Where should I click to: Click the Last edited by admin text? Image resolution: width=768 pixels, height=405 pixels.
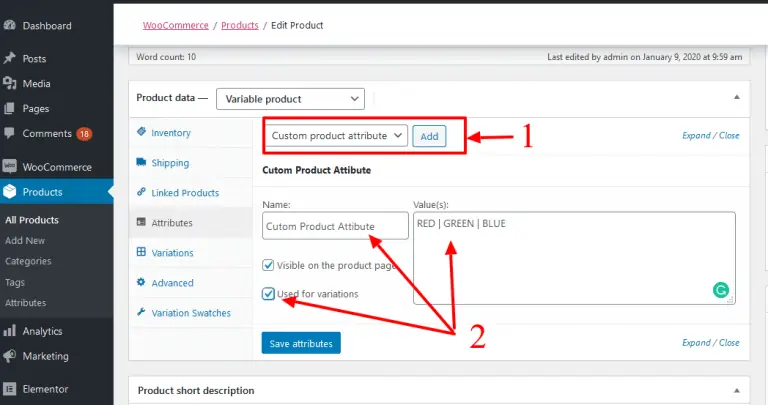tap(645, 57)
